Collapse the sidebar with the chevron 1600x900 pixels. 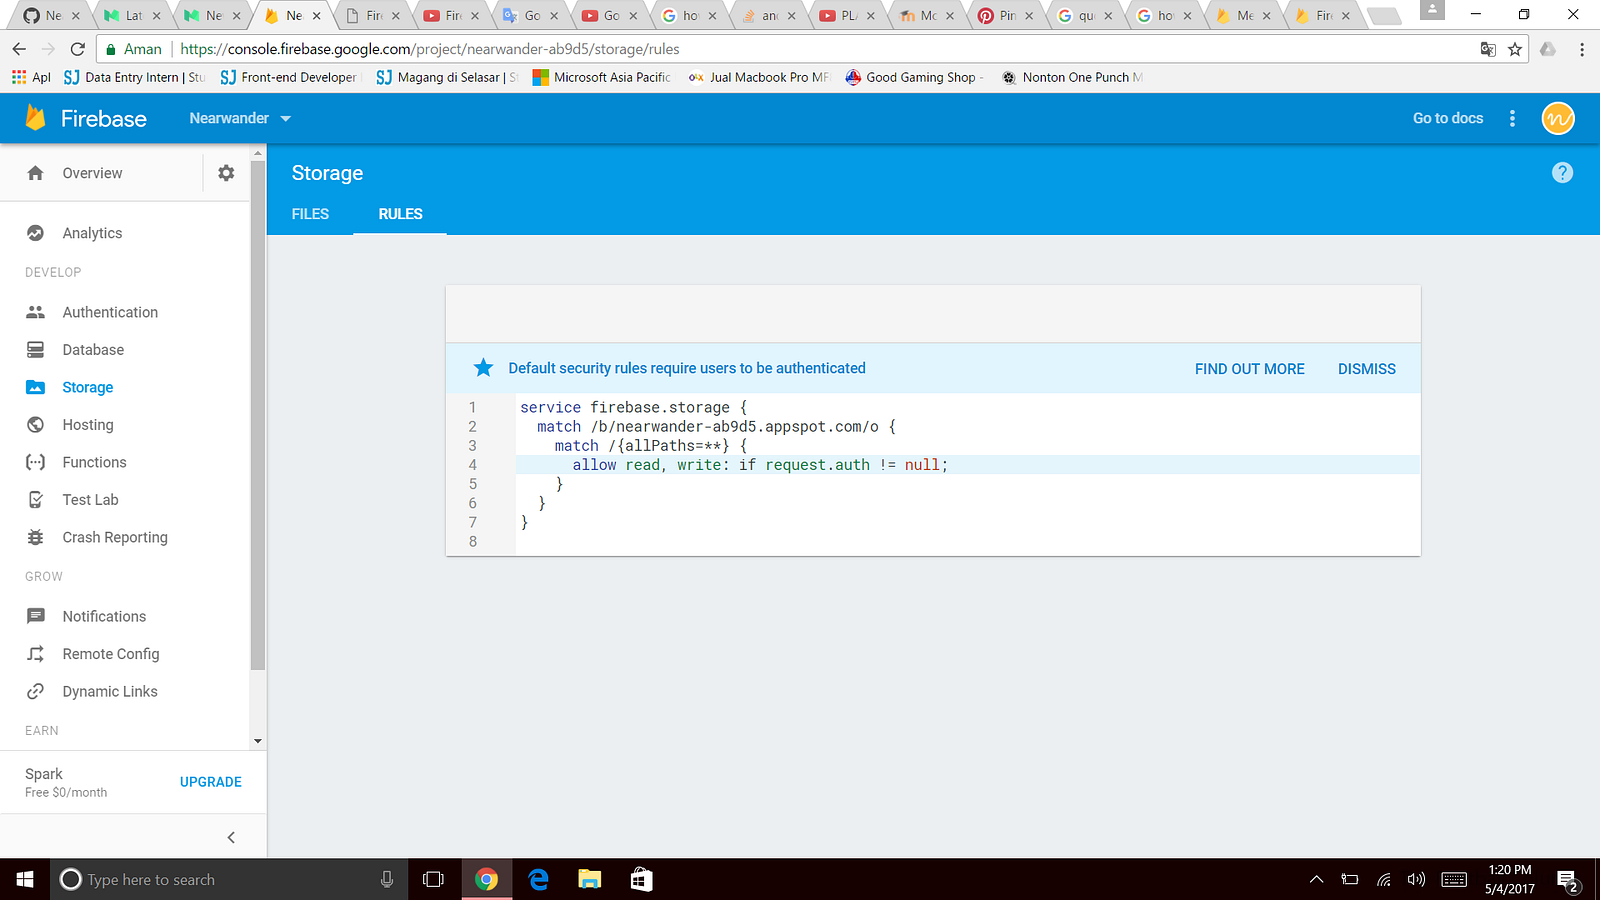coord(231,837)
